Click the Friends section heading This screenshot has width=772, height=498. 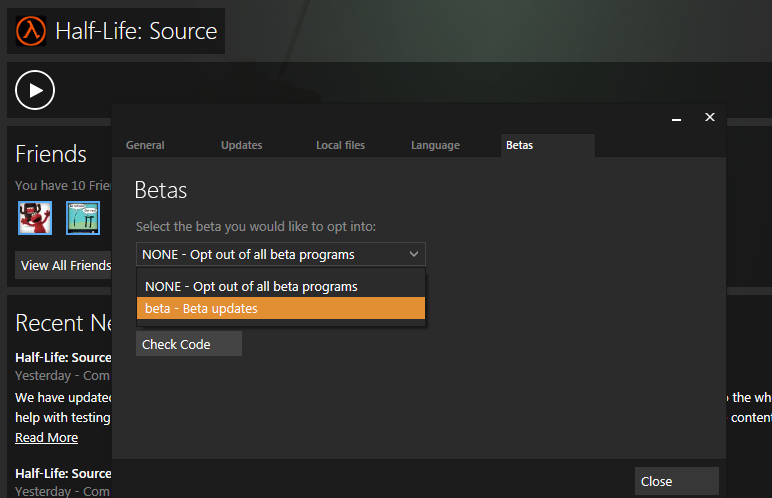pyautogui.click(x=51, y=154)
